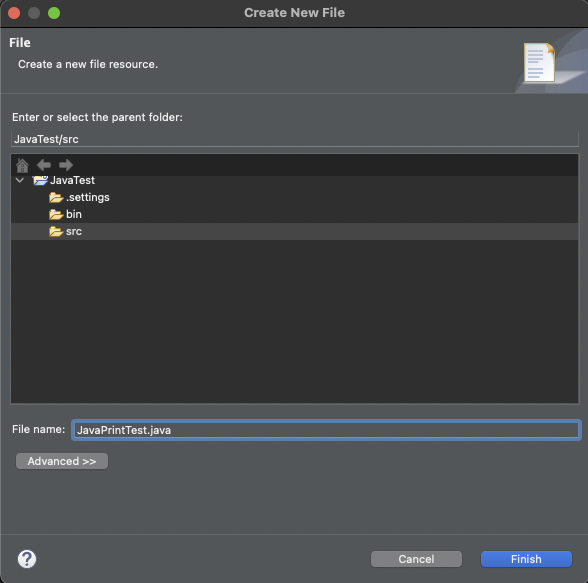Image resolution: width=588 pixels, height=583 pixels.
Task: Collapse the JavaTest tree node
Action: pos(20,180)
